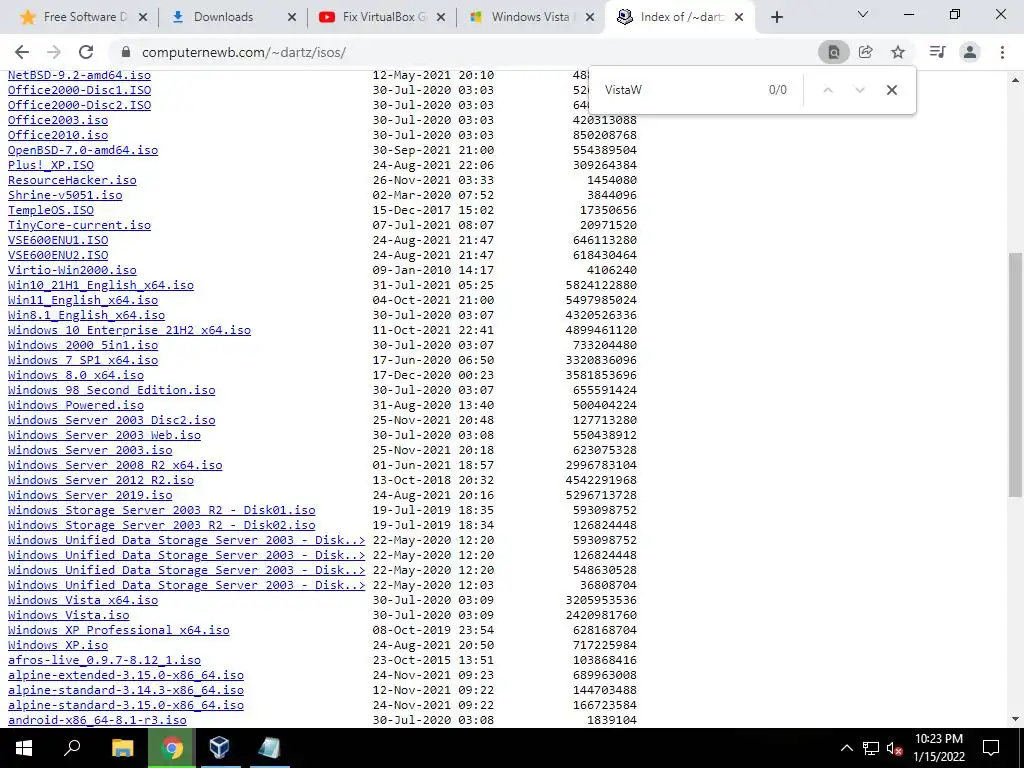Jump to next find result
Image resolution: width=1024 pixels, height=768 pixels.
click(859, 90)
